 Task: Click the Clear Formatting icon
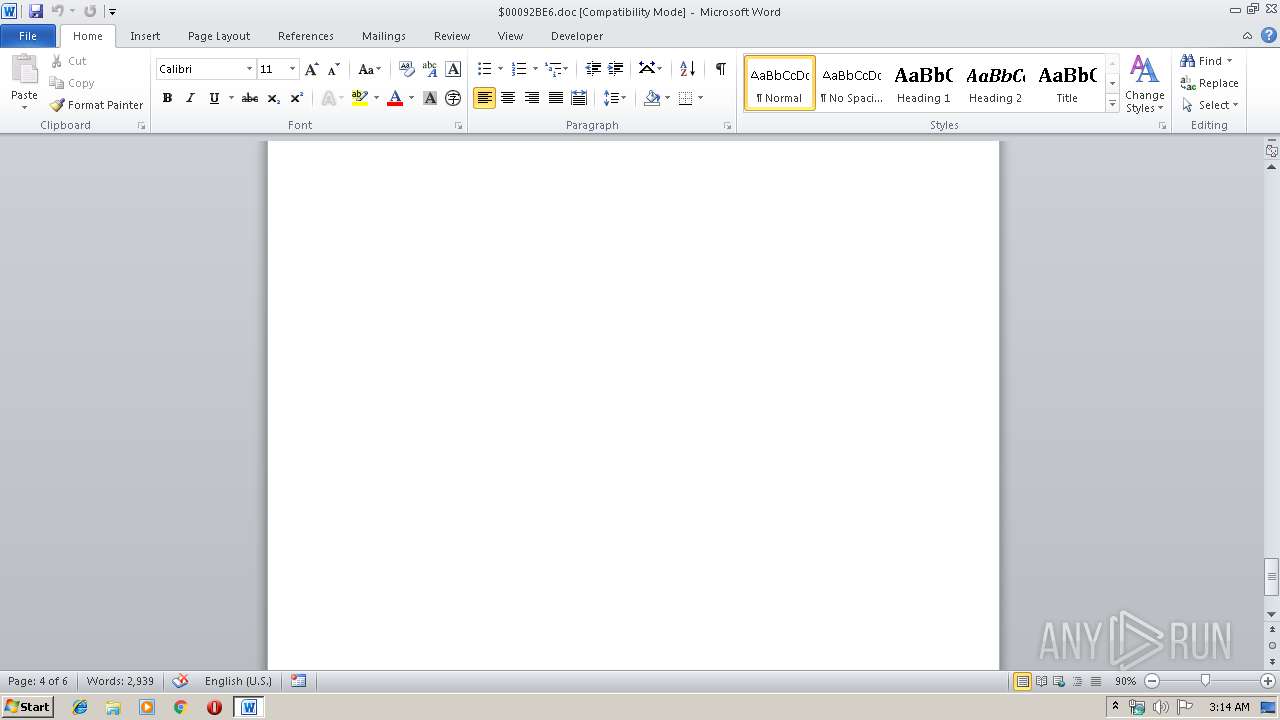coord(406,69)
